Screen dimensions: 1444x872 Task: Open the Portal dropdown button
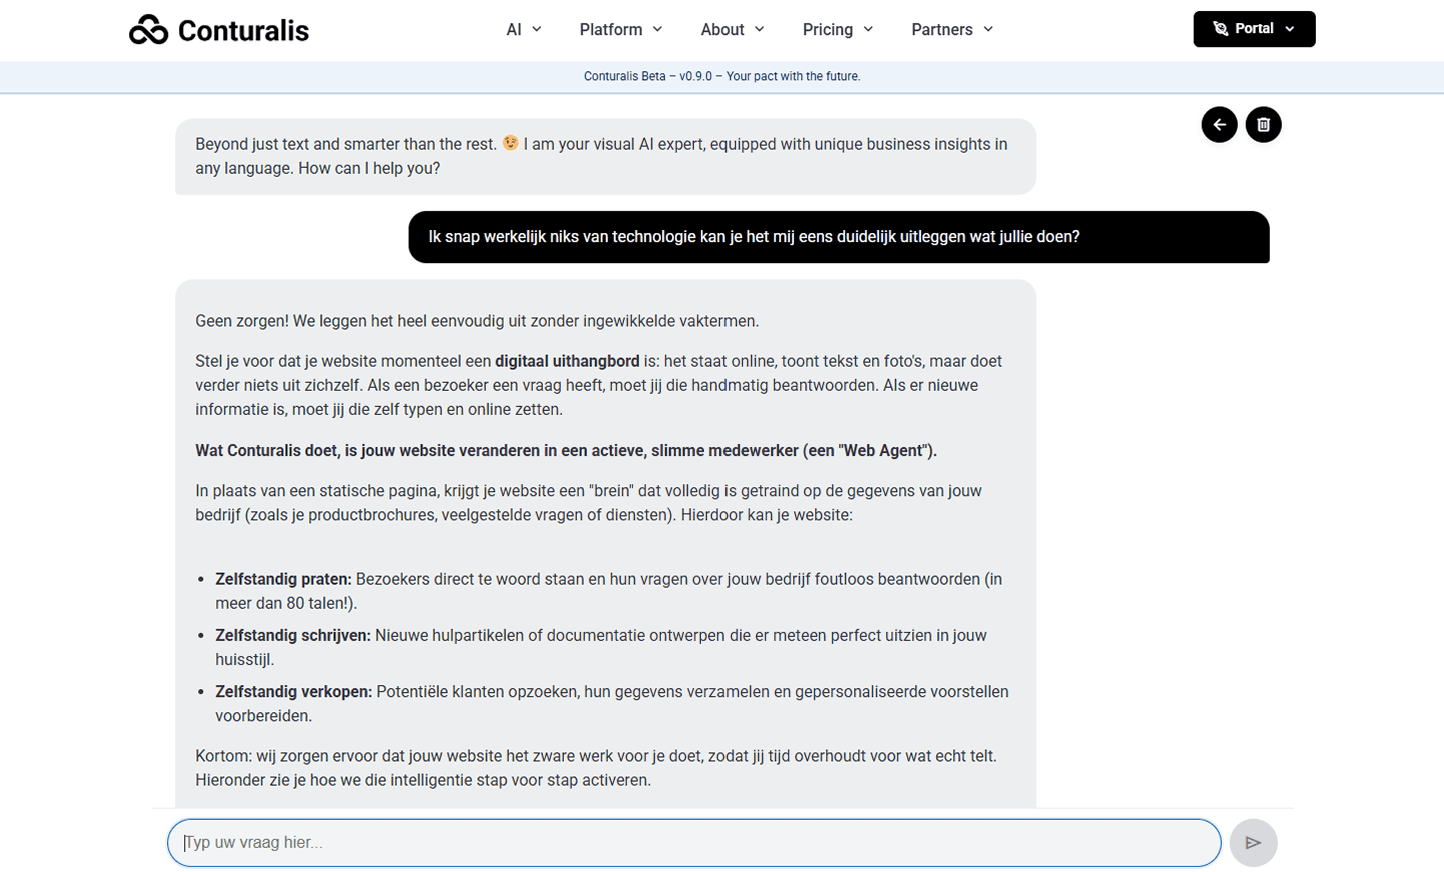1254,29
